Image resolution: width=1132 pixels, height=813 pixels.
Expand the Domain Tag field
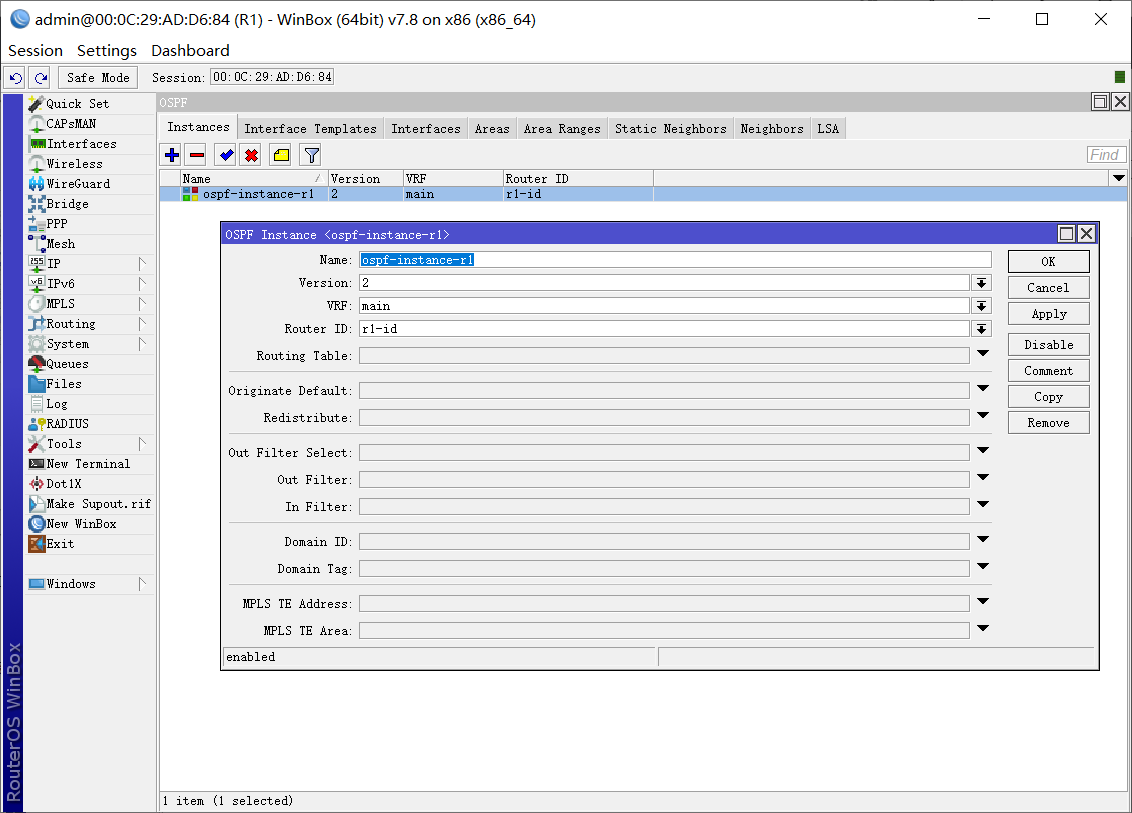(983, 566)
